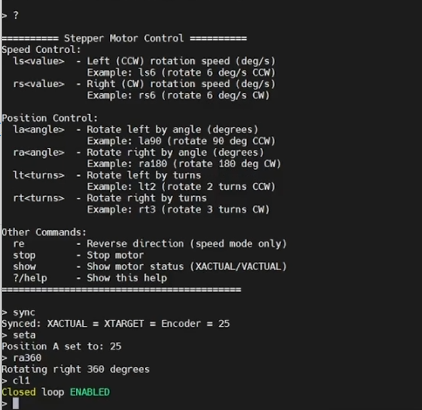Image resolution: width=422 pixels, height=410 pixels.
Task: Click 'Example: ra180 (rotate 180 deg CW)' line
Action: (184, 164)
